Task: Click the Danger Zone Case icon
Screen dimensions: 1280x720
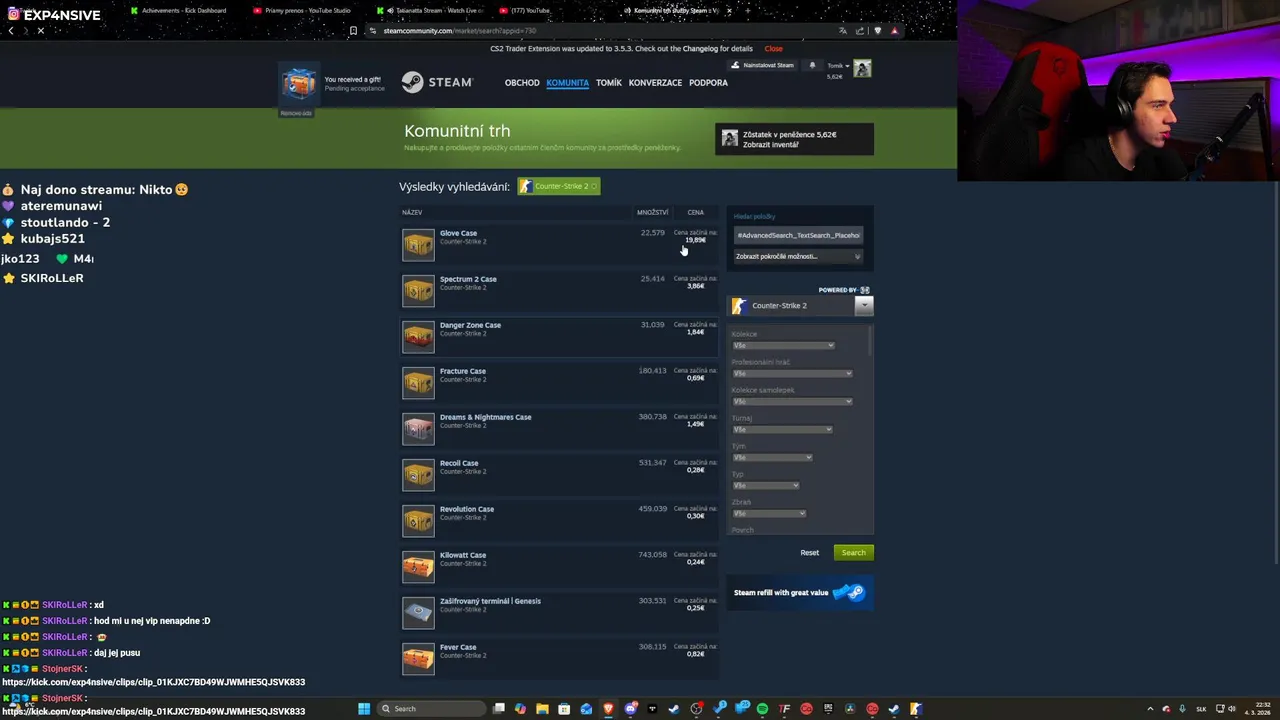Action: coord(418,337)
